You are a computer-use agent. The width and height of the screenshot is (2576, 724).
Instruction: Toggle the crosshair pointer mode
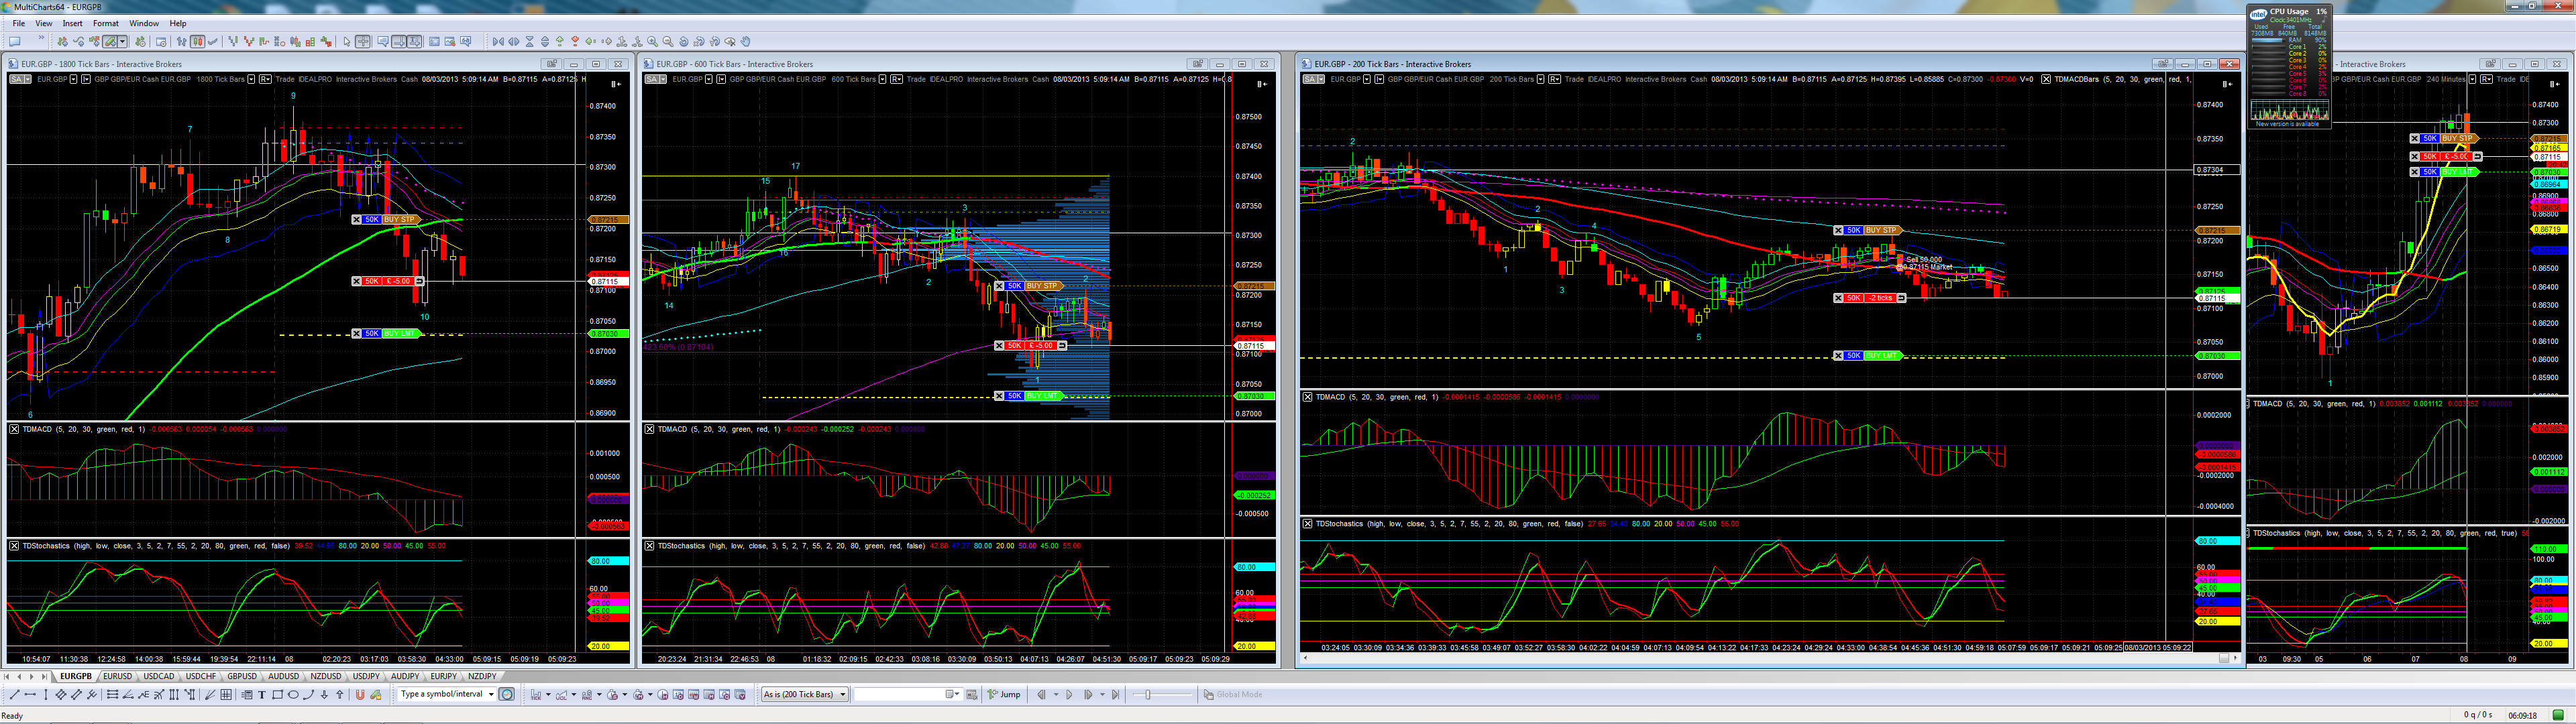pyautogui.click(x=363, y=42)
